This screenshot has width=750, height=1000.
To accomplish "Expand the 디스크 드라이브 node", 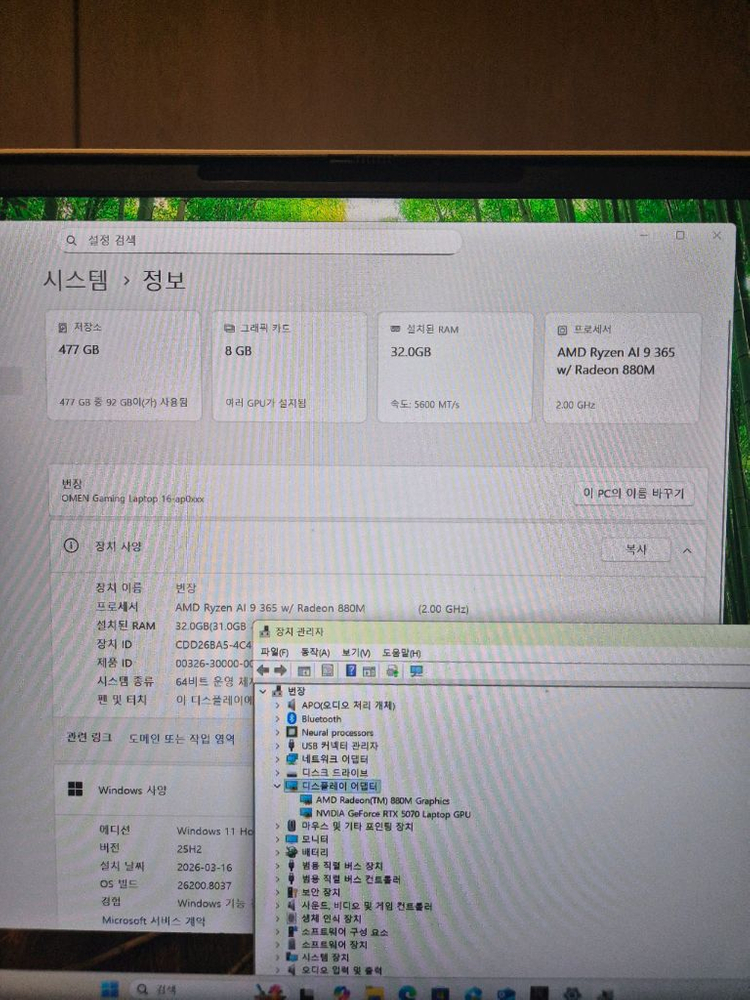I will 277,772.
